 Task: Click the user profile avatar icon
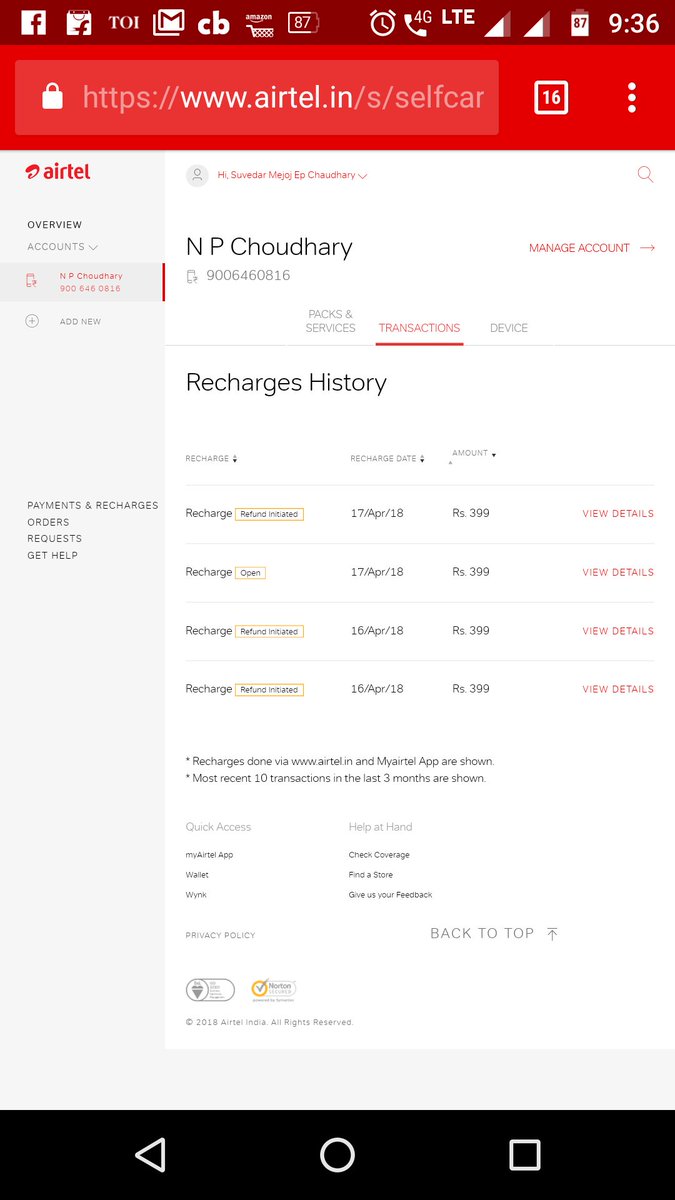[x=197, y=175]
